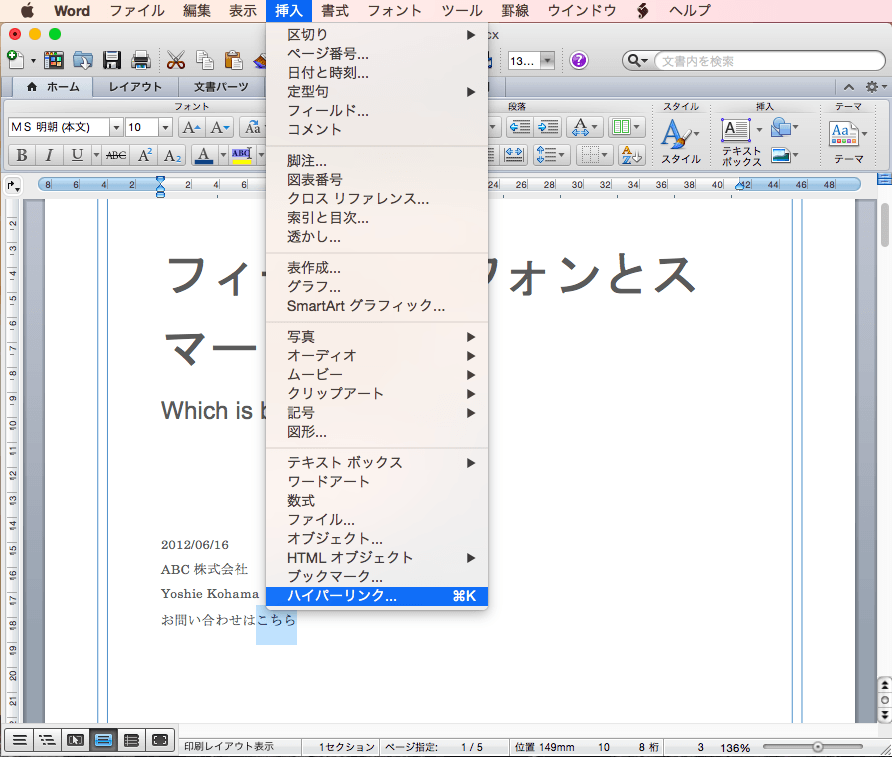This screenshot has height=757, width=892.
Task: Adjust the zoom slider knob
Action: coord(817,747)
